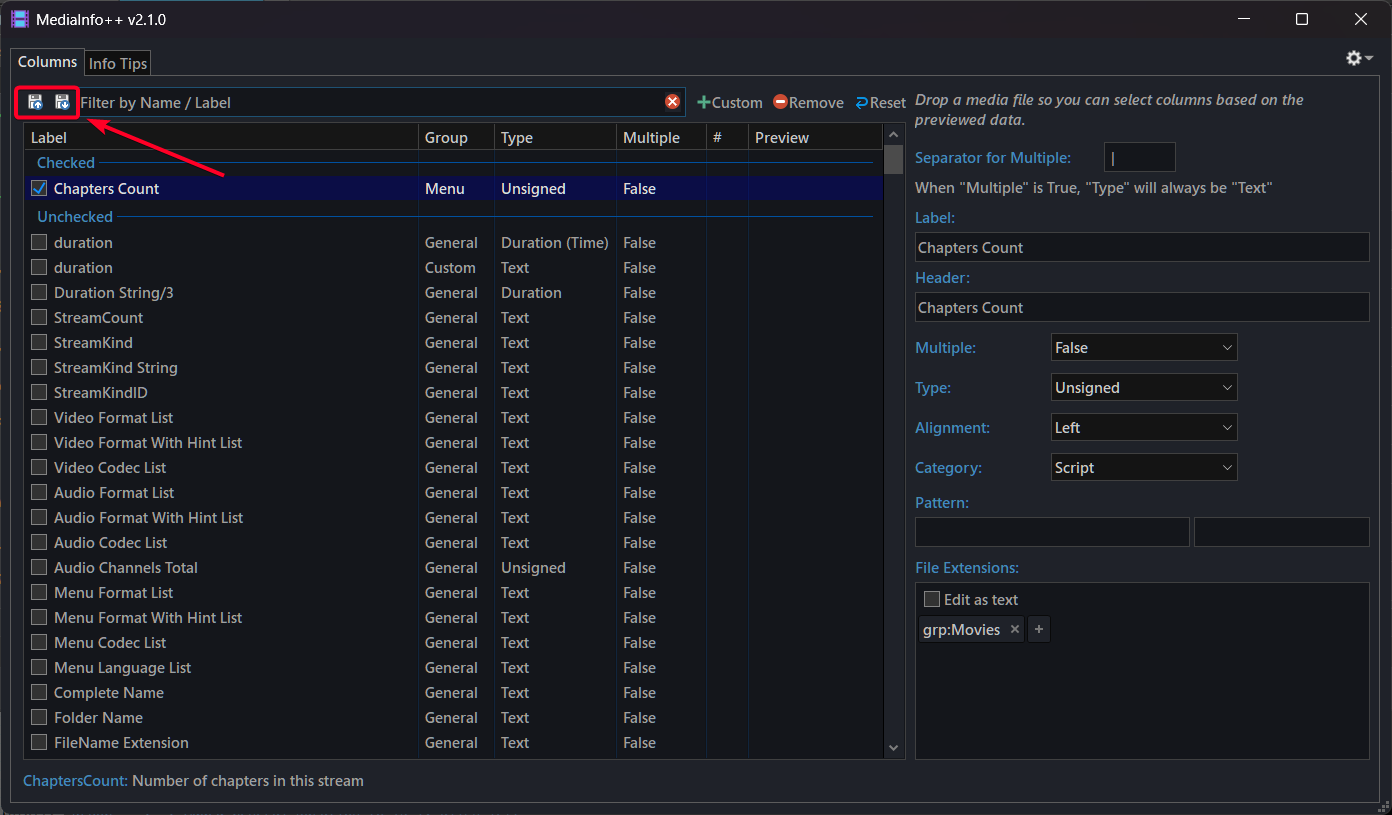Enable the Edit as text checkbox
The height and width of the screenshot is (815, 1392).
[x=932, y=599]
